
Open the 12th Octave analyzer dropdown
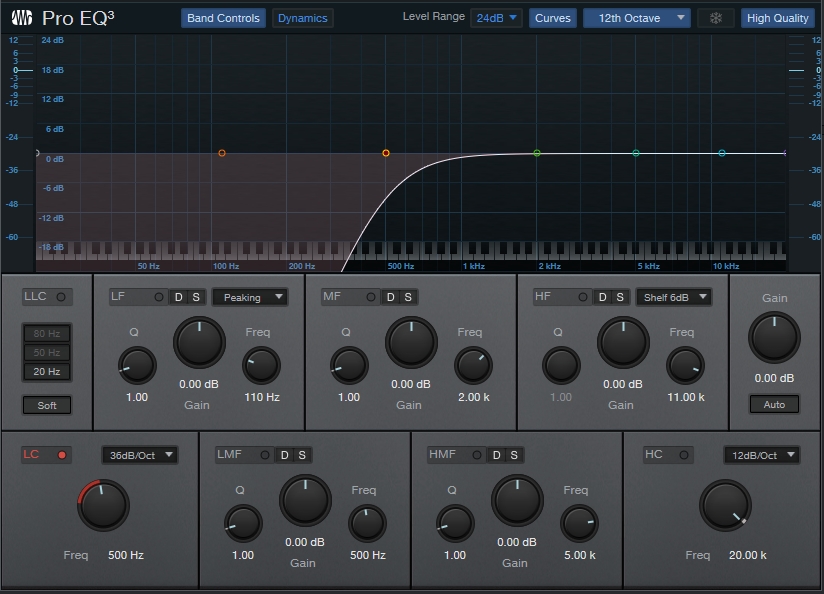636,18
